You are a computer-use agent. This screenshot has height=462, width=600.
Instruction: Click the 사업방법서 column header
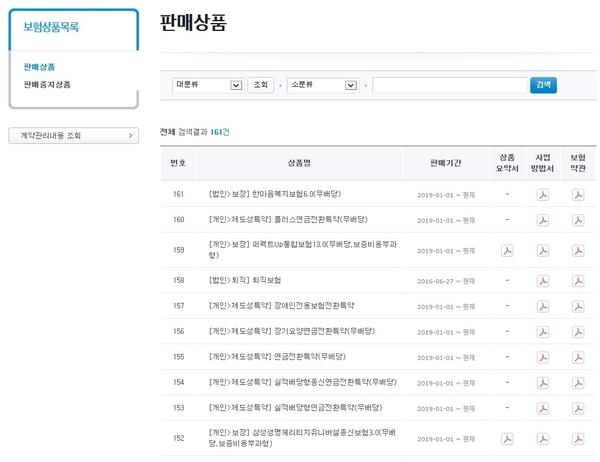click(x=543, y=163)
